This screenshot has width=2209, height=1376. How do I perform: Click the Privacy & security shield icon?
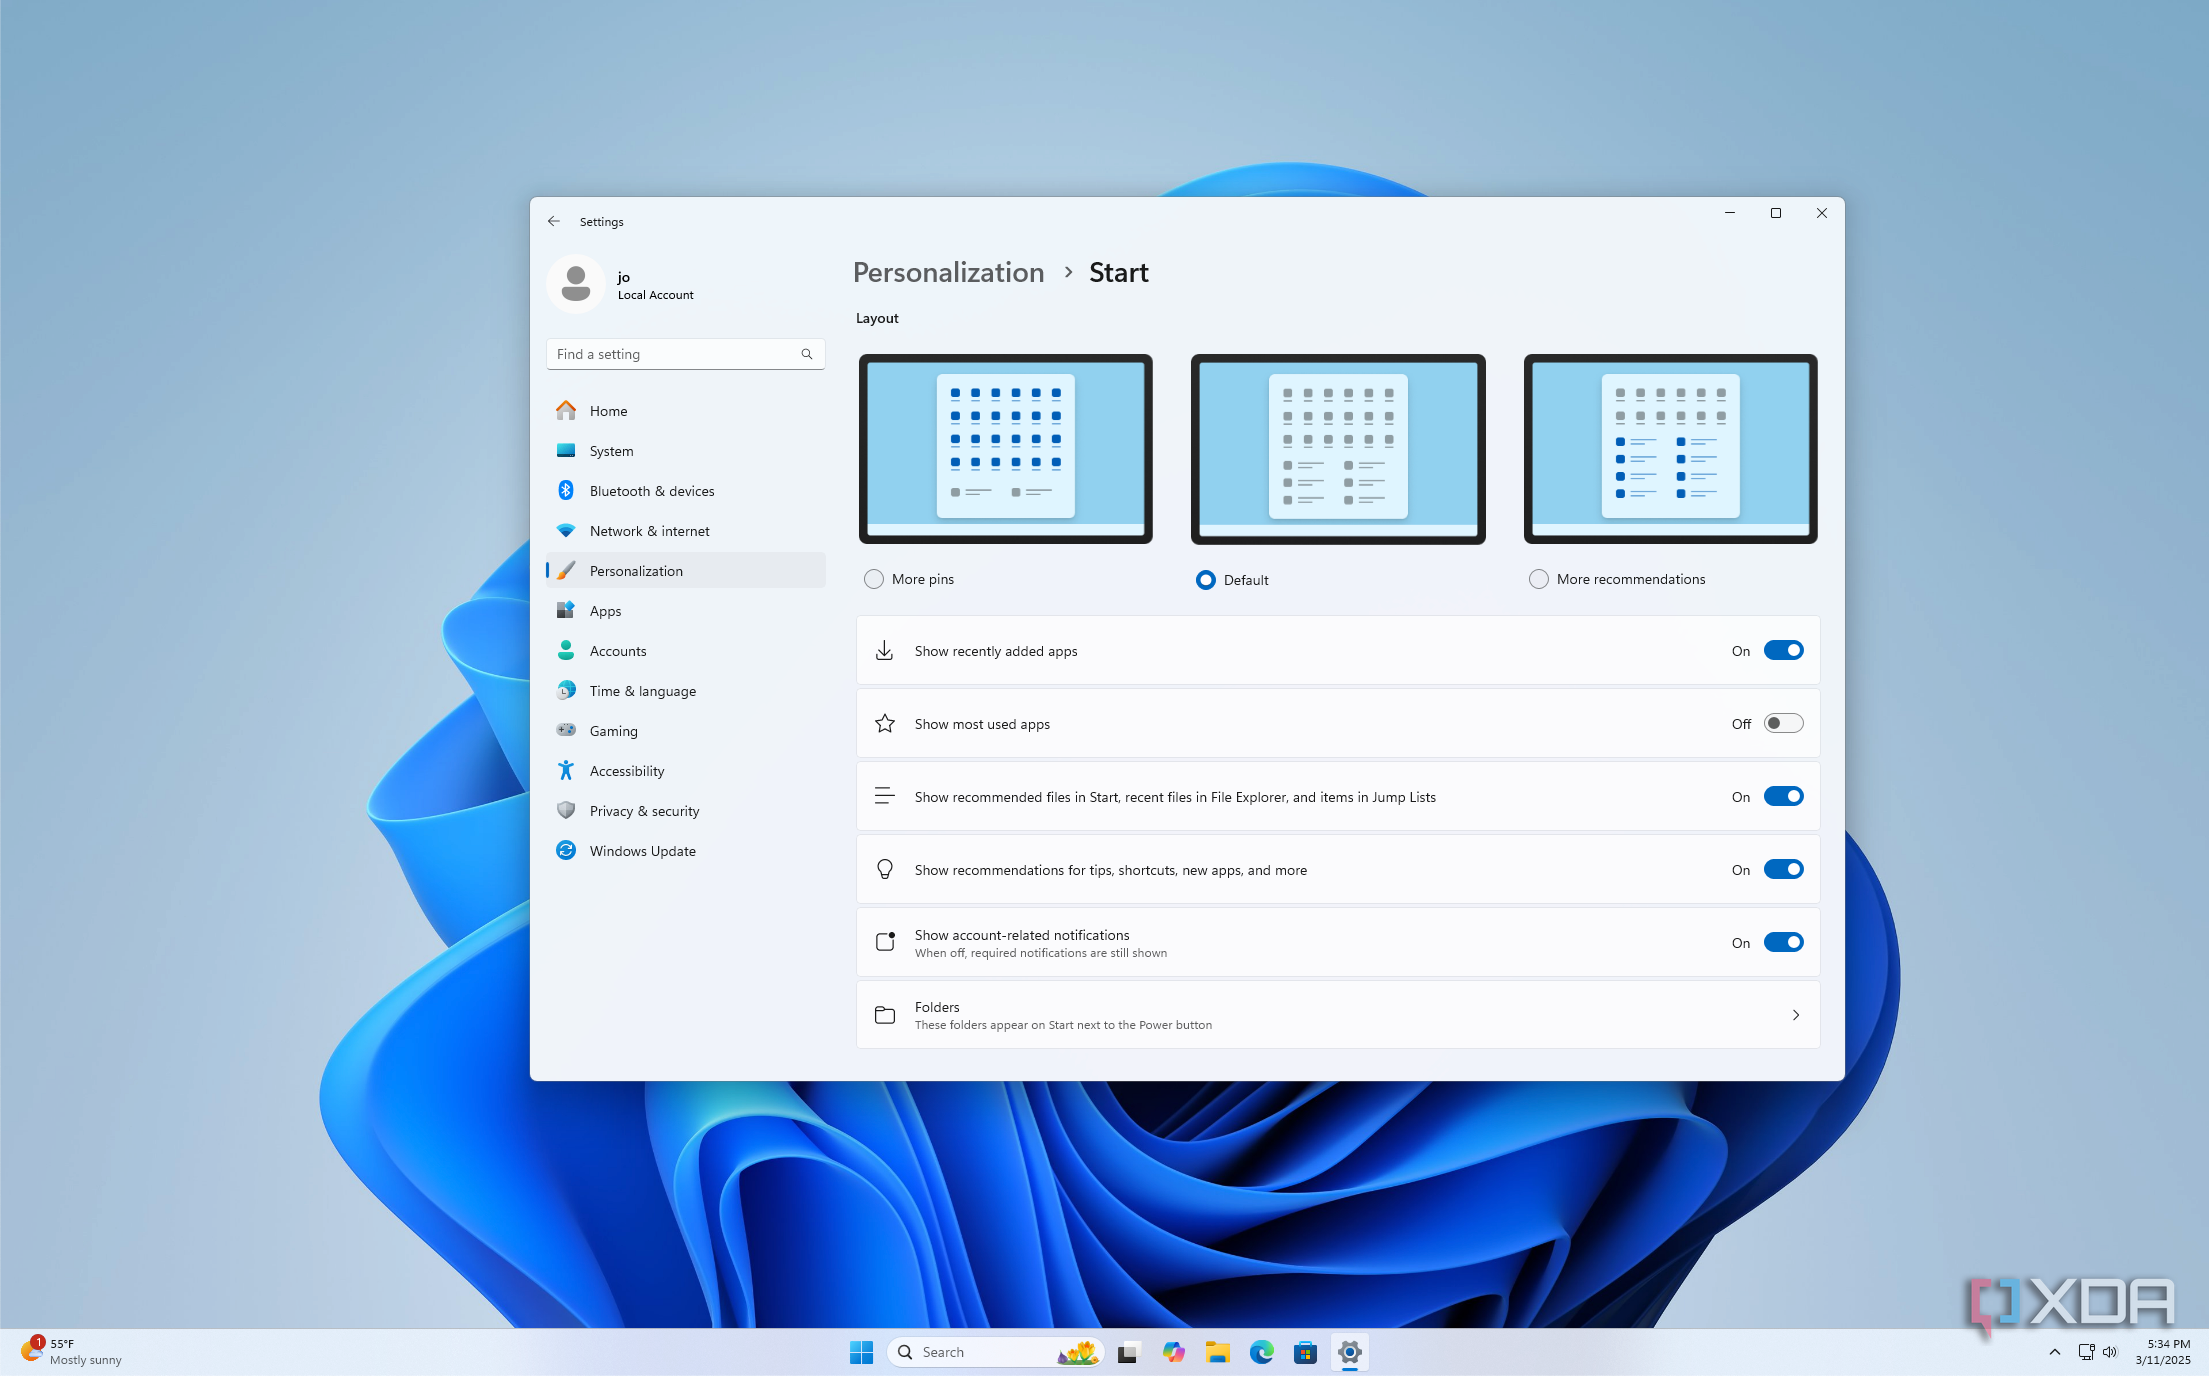click(x=566, y=810)
